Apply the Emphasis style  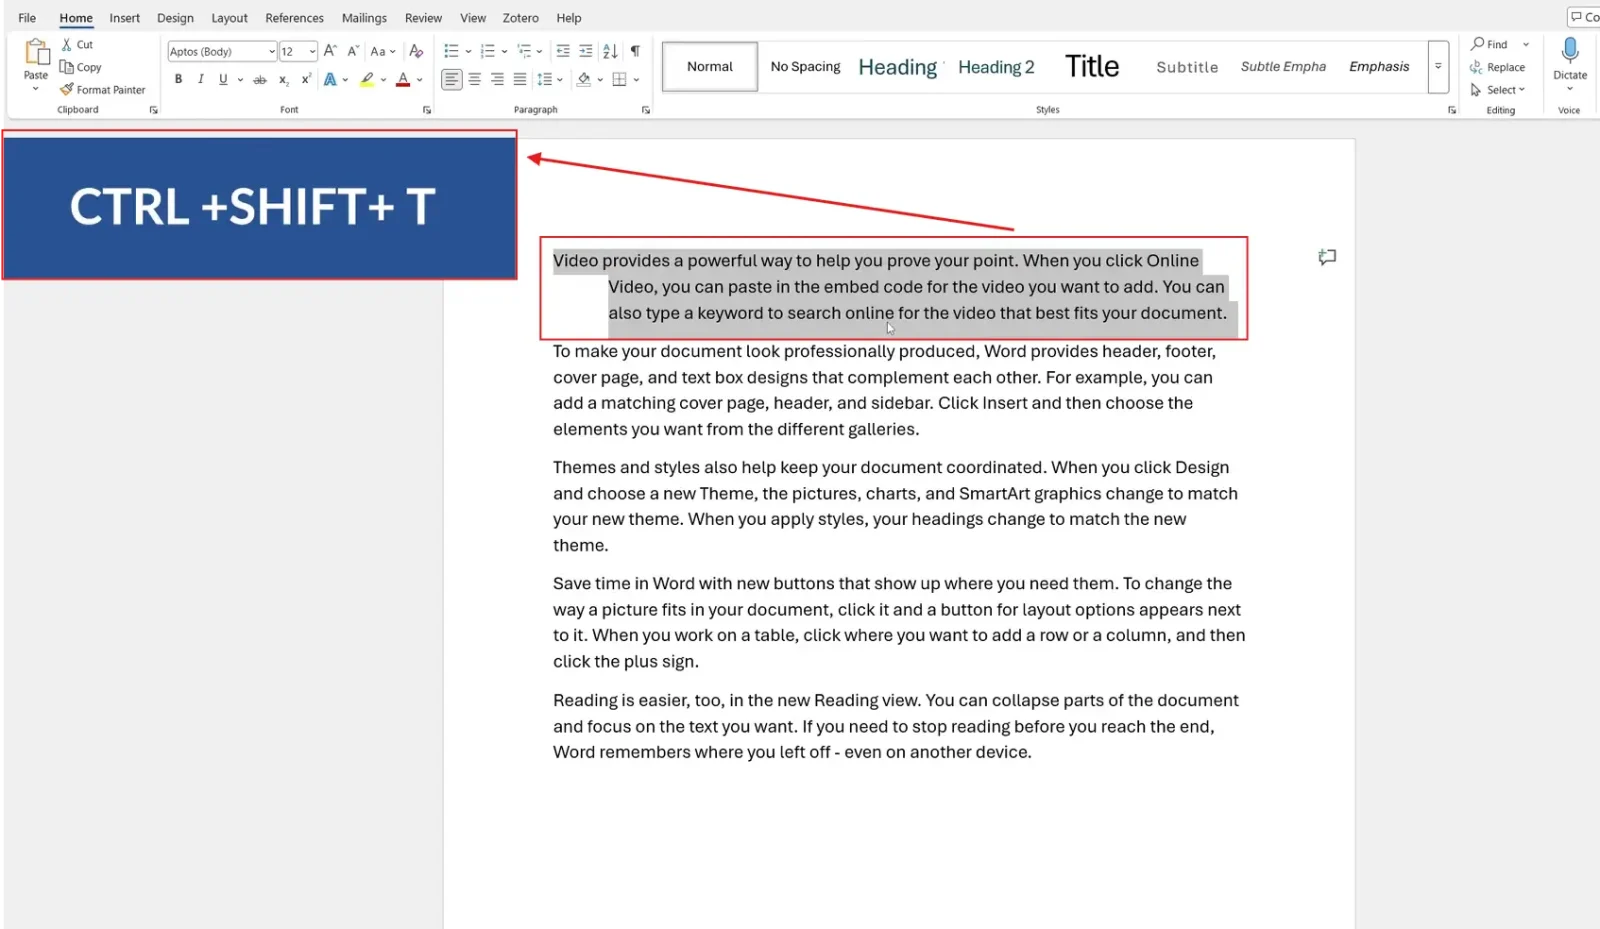[x=1379, y=67]
